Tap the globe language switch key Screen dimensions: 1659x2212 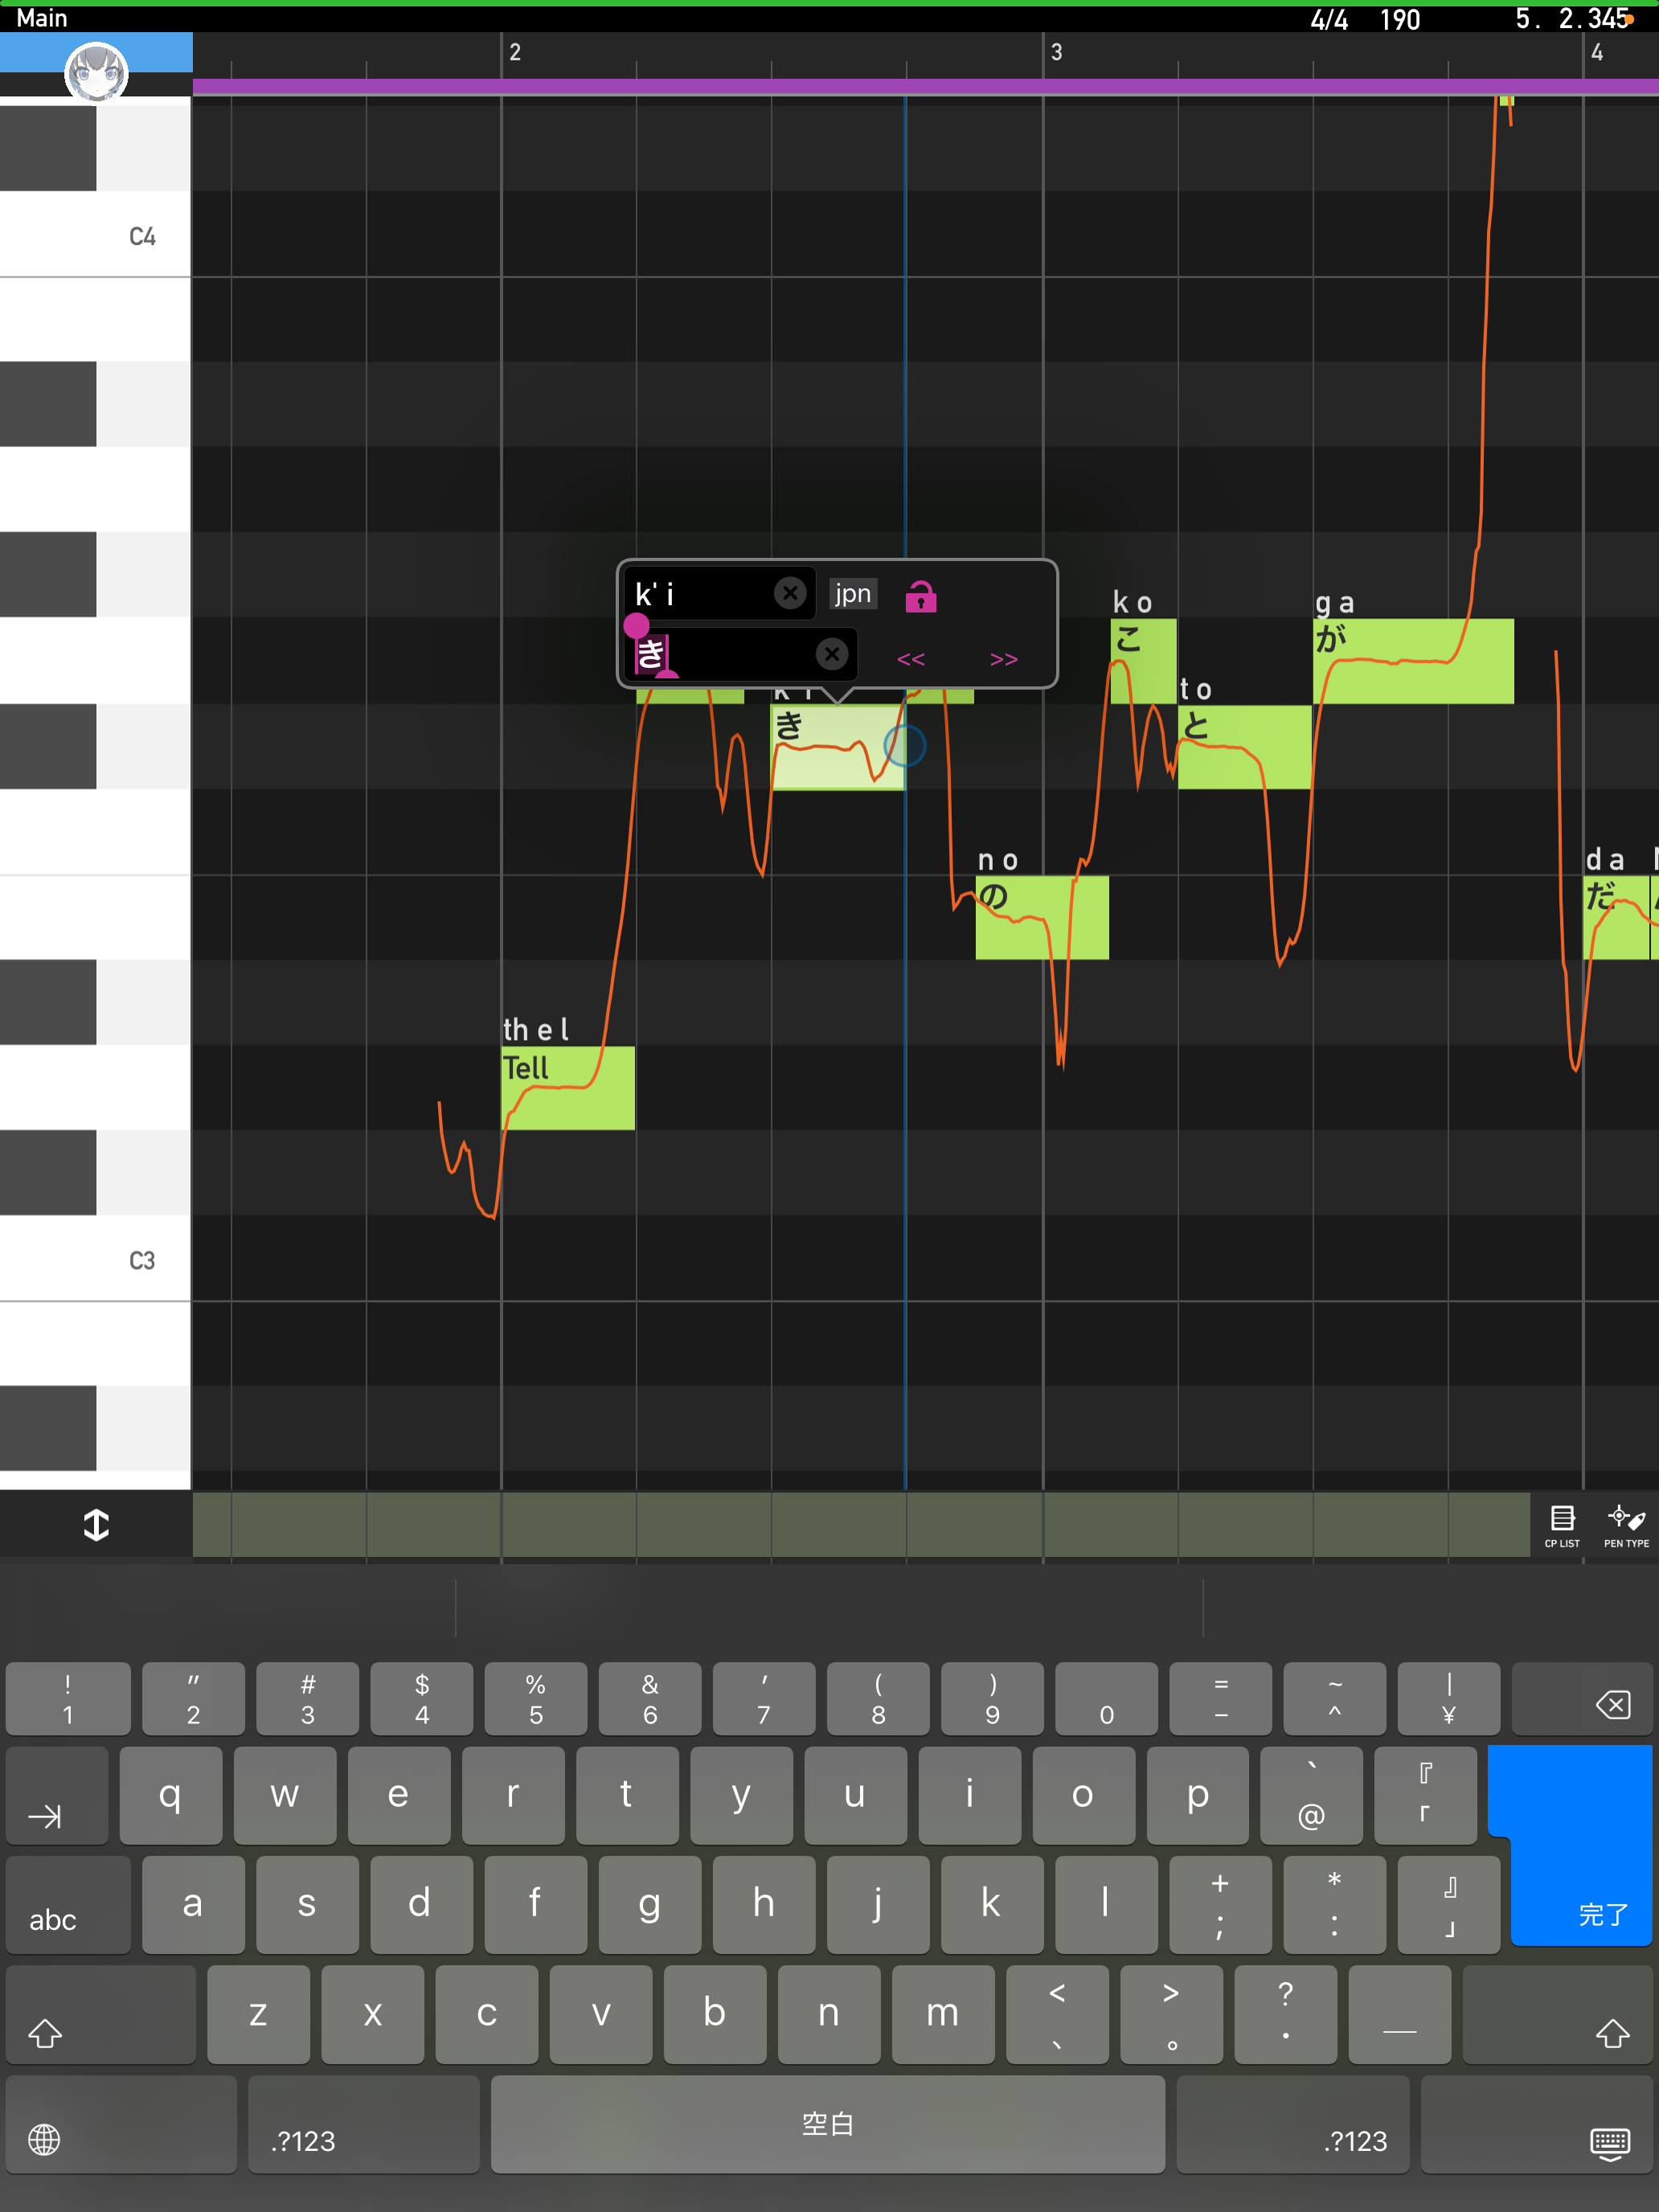coord(44,2140)
